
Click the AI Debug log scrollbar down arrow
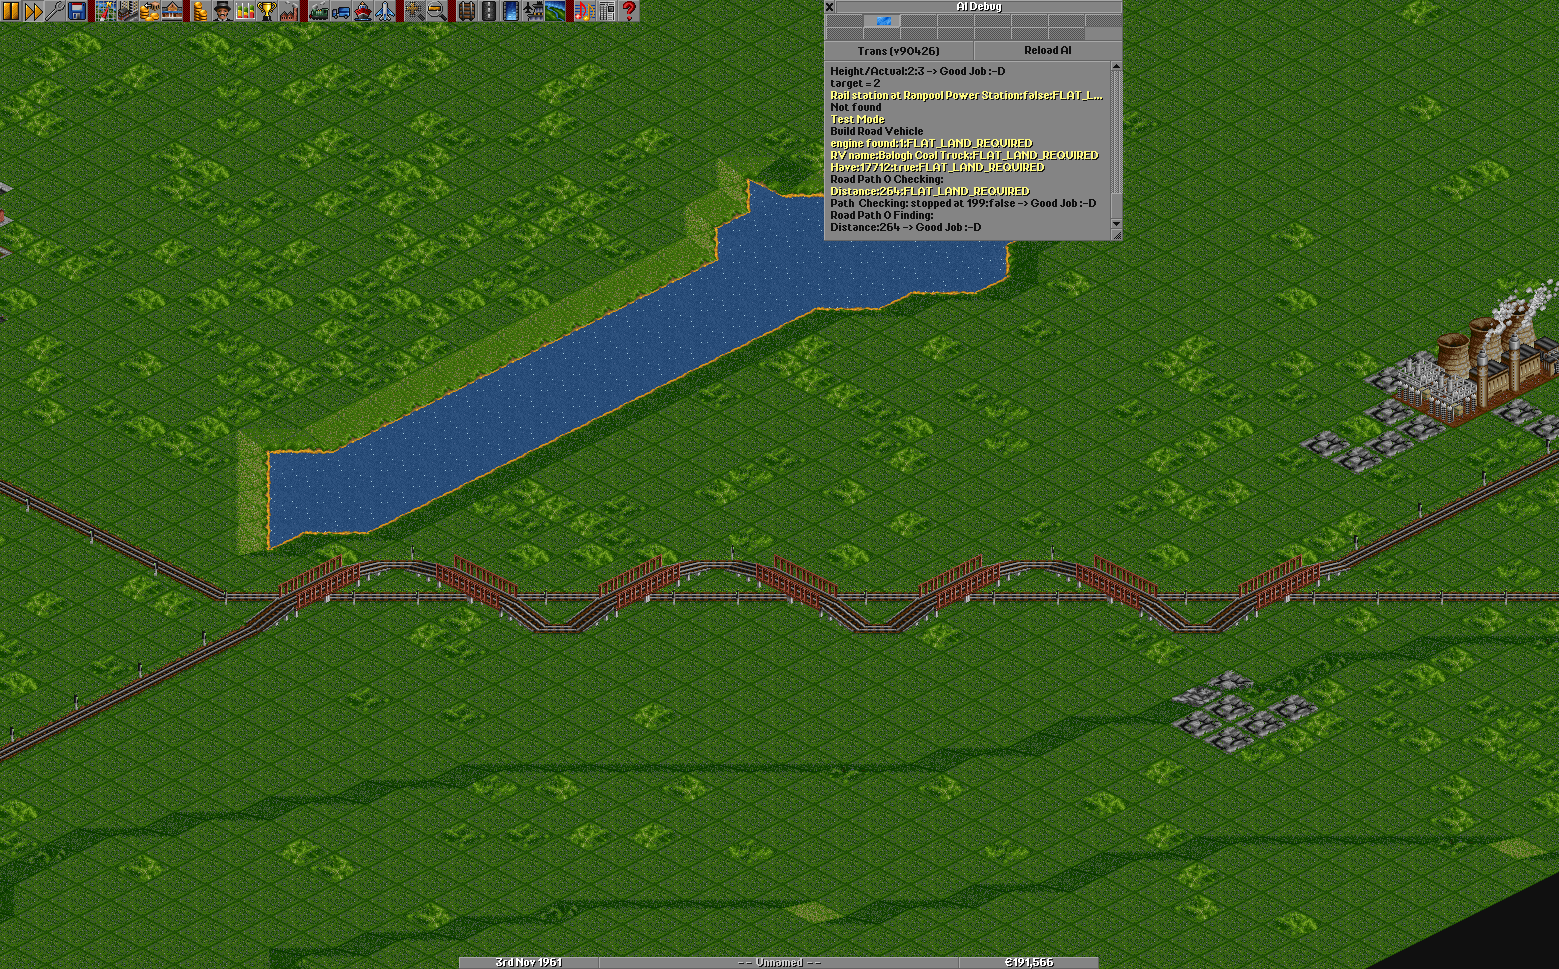click(x=1116, y=224)
